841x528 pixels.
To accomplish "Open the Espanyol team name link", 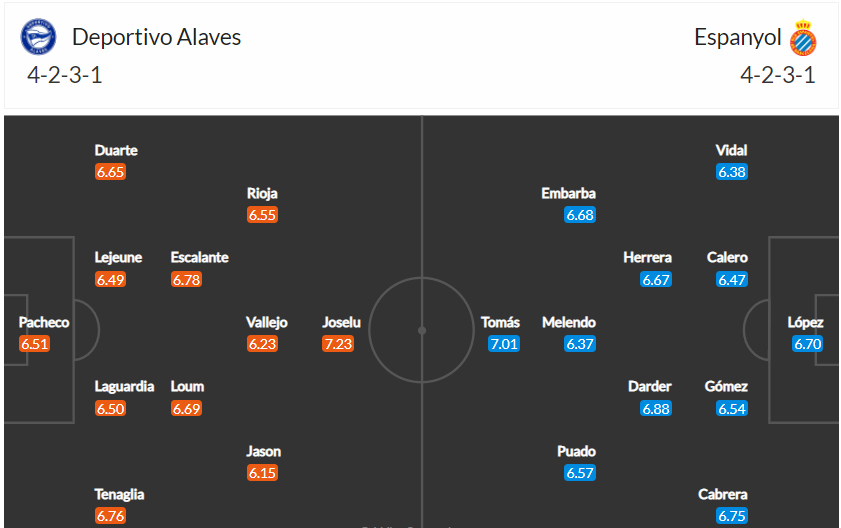I will [737, 37].
